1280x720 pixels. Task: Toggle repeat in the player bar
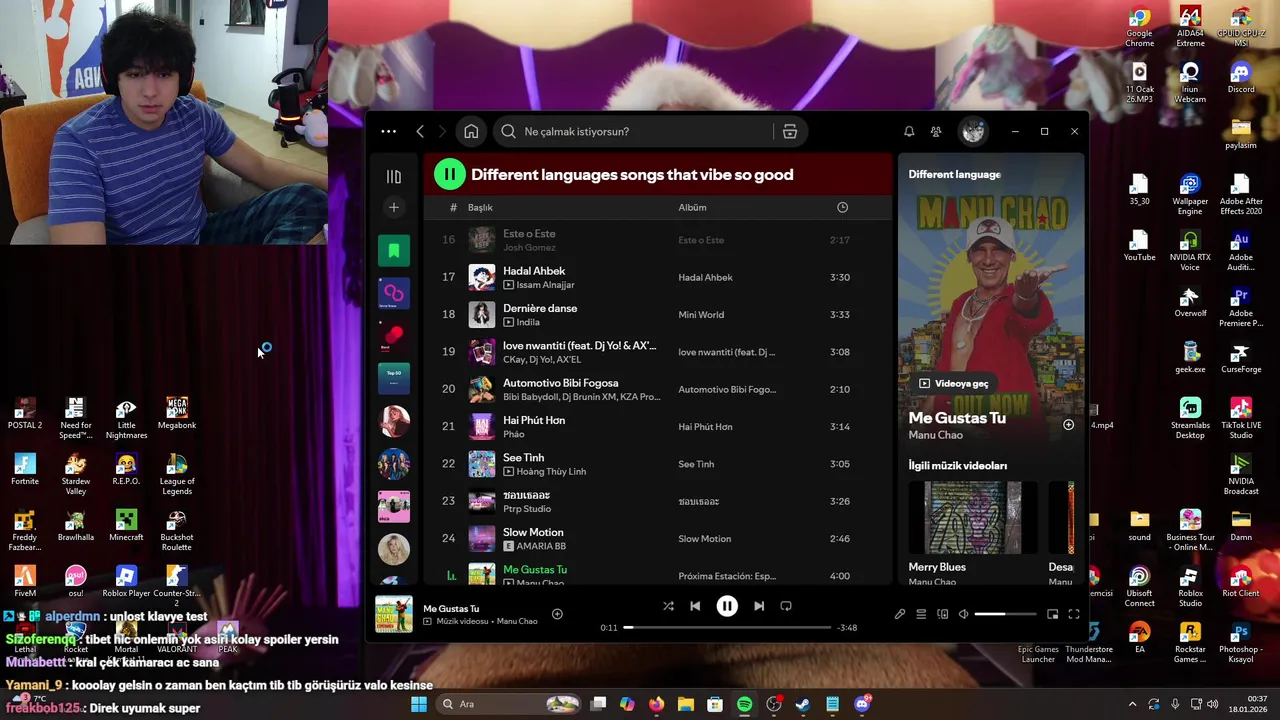coord(786,606)
